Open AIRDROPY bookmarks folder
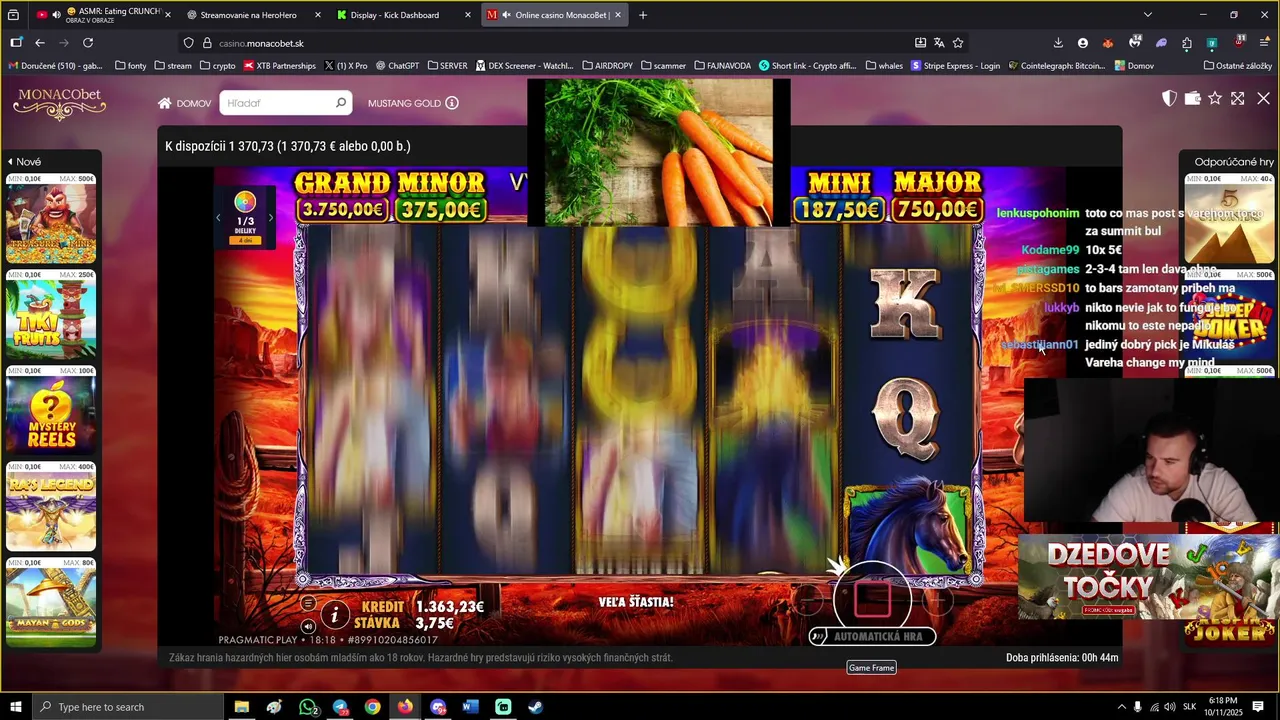 pyautogui.click(x=607, y=66)
